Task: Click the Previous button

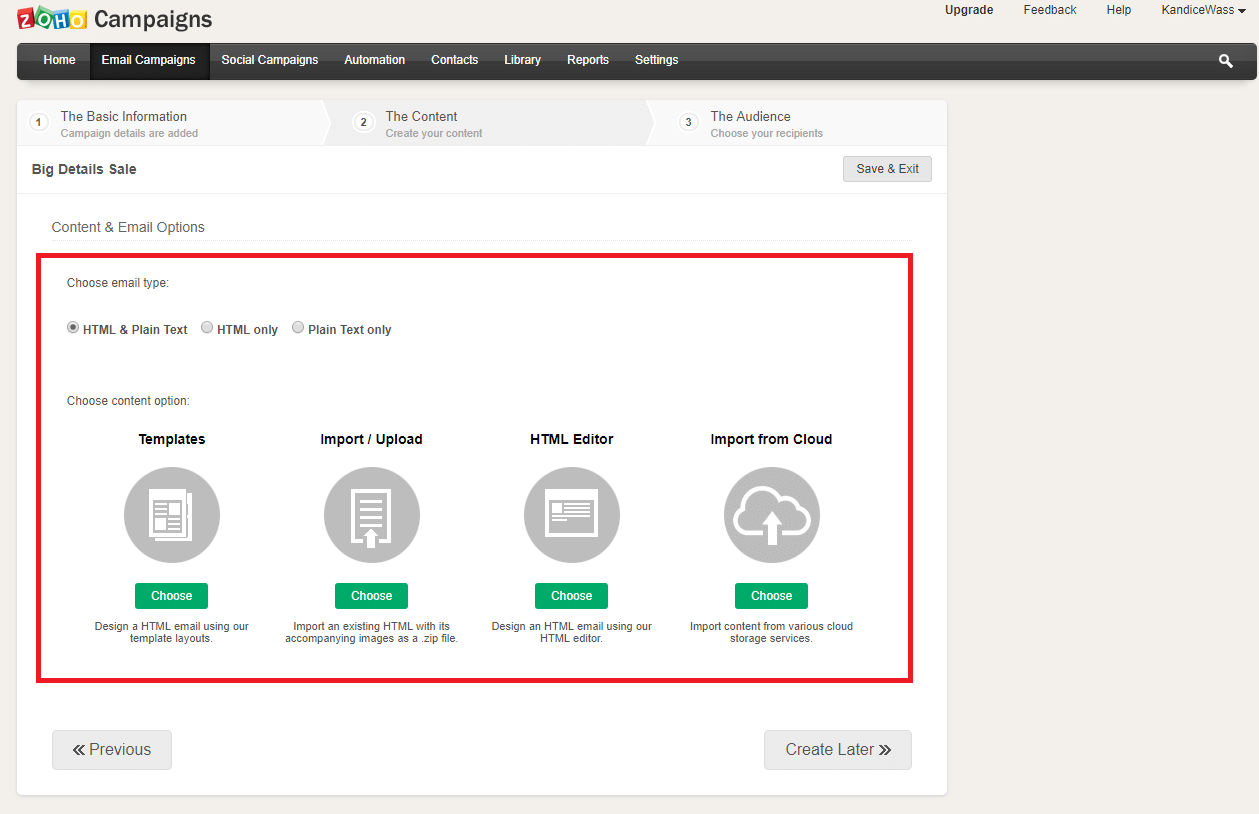Action: pyautogui.click(x=112, y=750)
